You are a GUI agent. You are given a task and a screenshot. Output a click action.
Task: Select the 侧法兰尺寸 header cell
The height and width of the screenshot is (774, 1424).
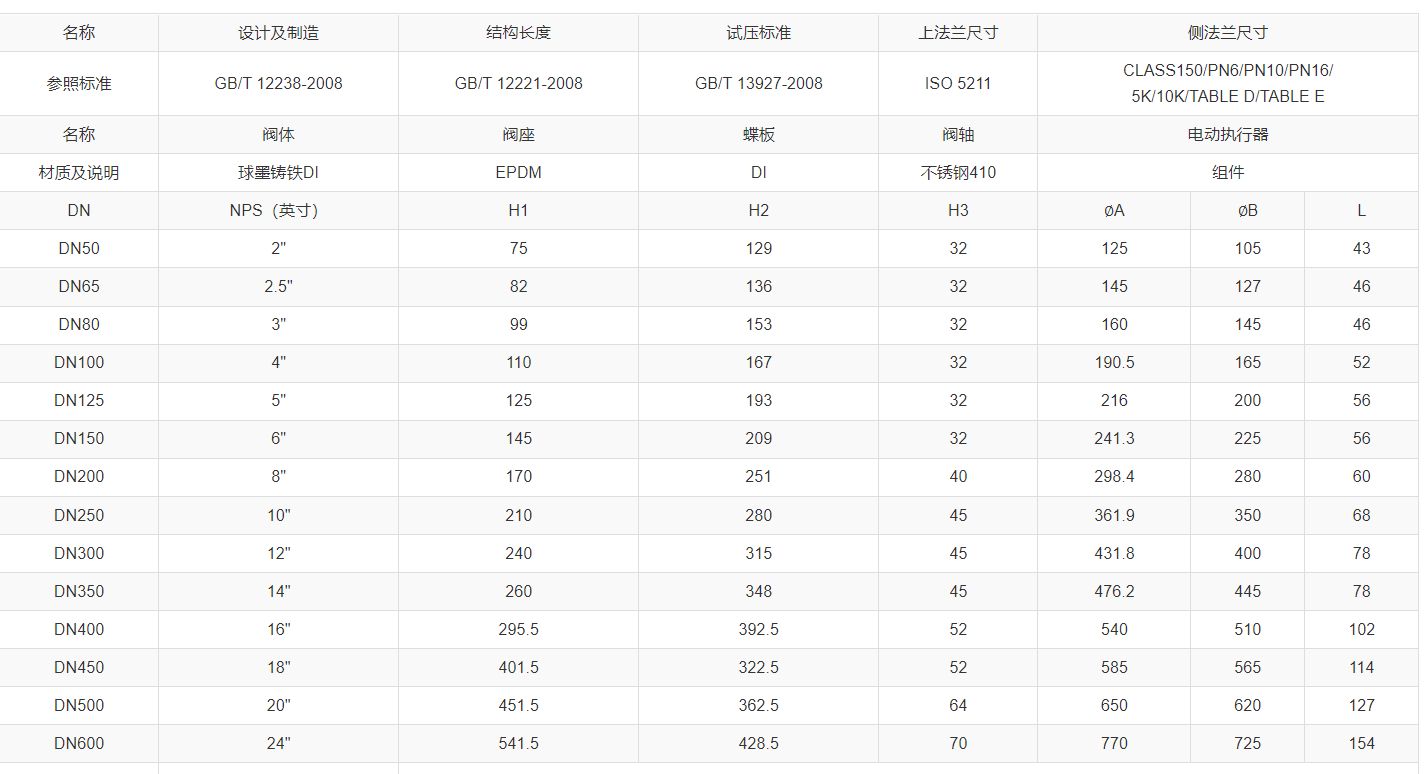click(1227, 33)
